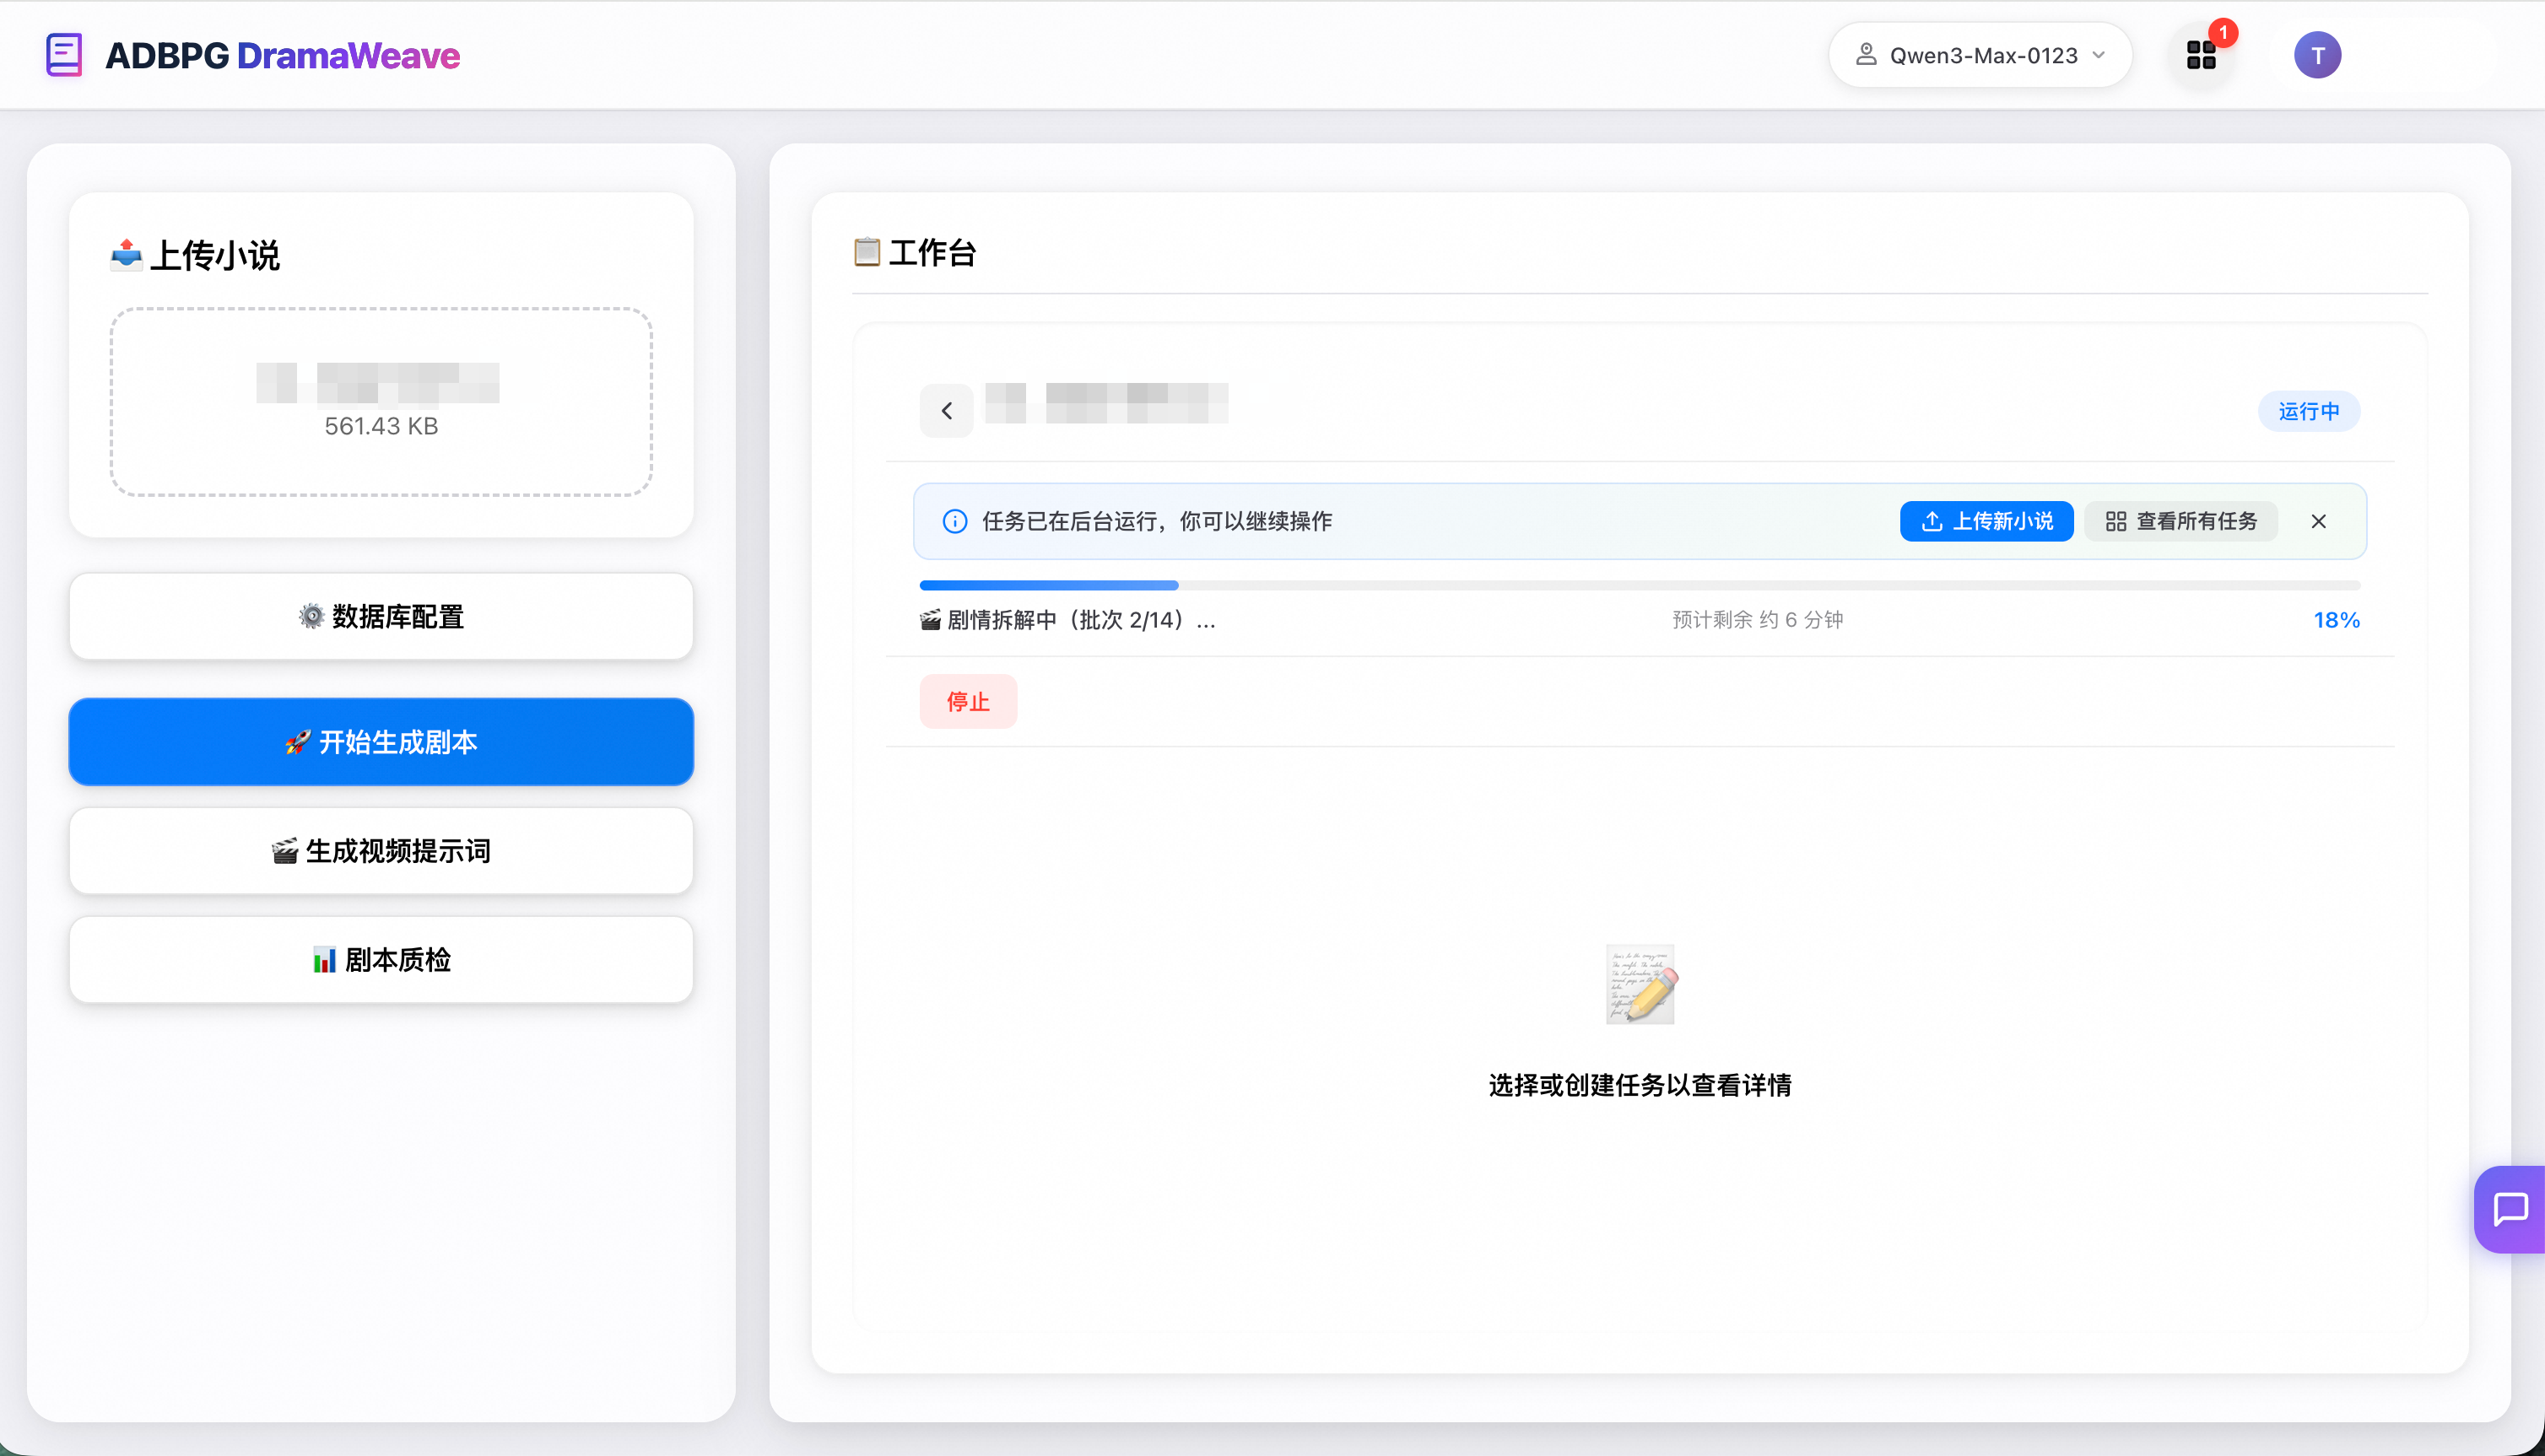
Task: Collapse the task view with the back chevron
Action: [x=946, y=410]
